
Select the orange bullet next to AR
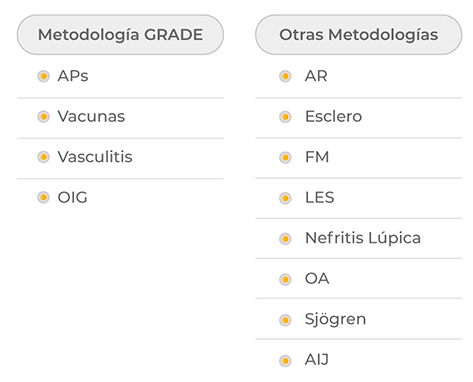(x=285, y=76)
